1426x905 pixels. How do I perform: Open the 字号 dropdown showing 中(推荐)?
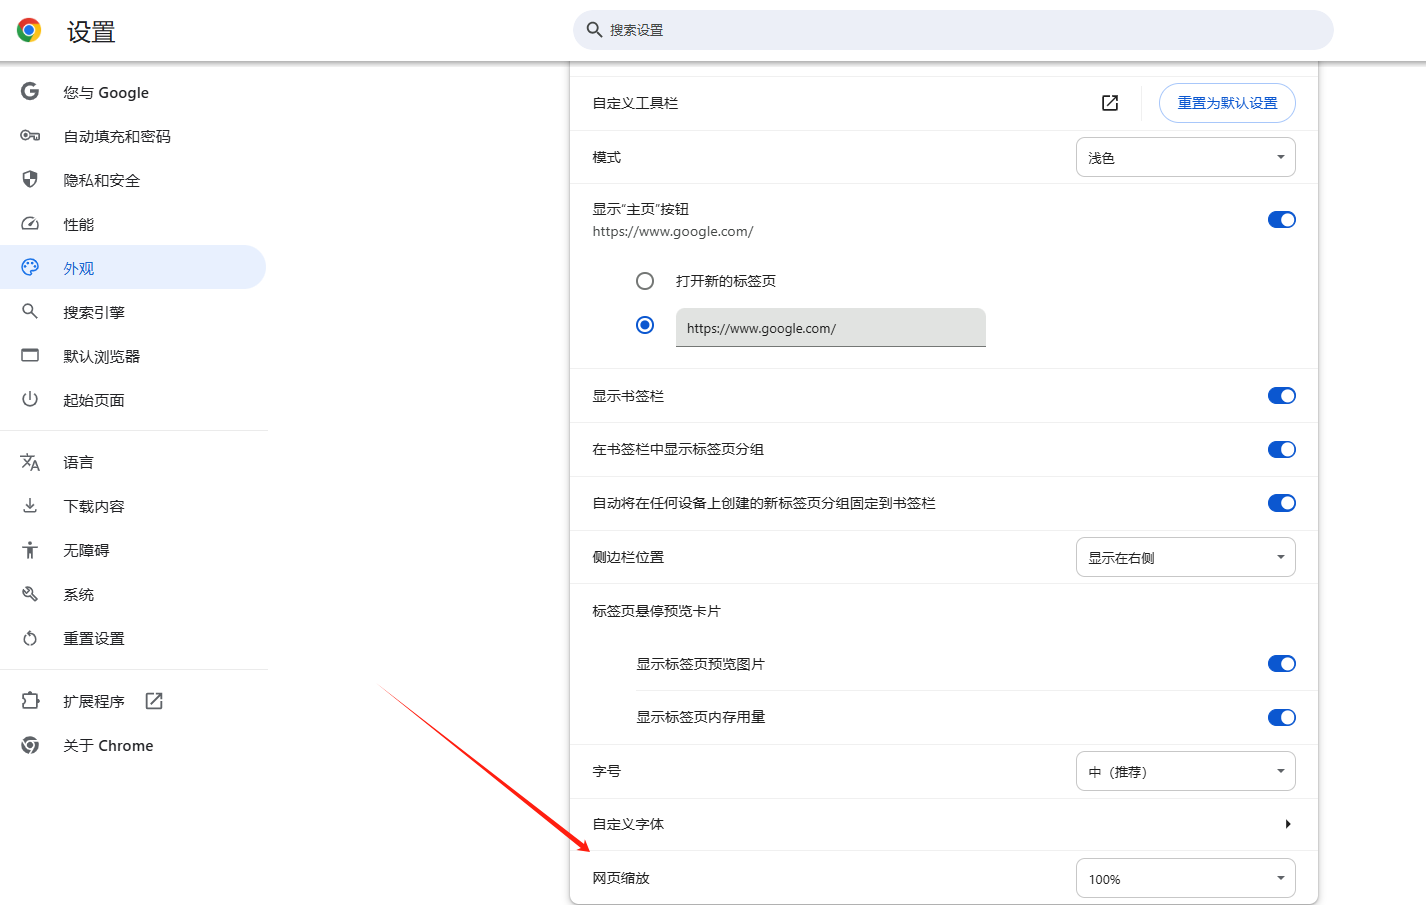point(1185,771)
